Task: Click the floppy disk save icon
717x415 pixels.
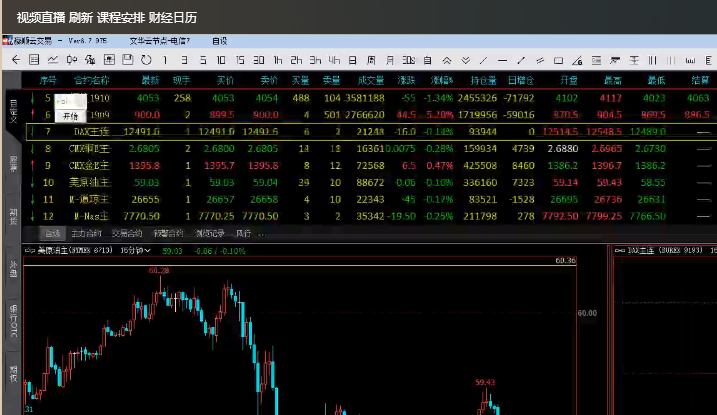Action: click(128, 60)
